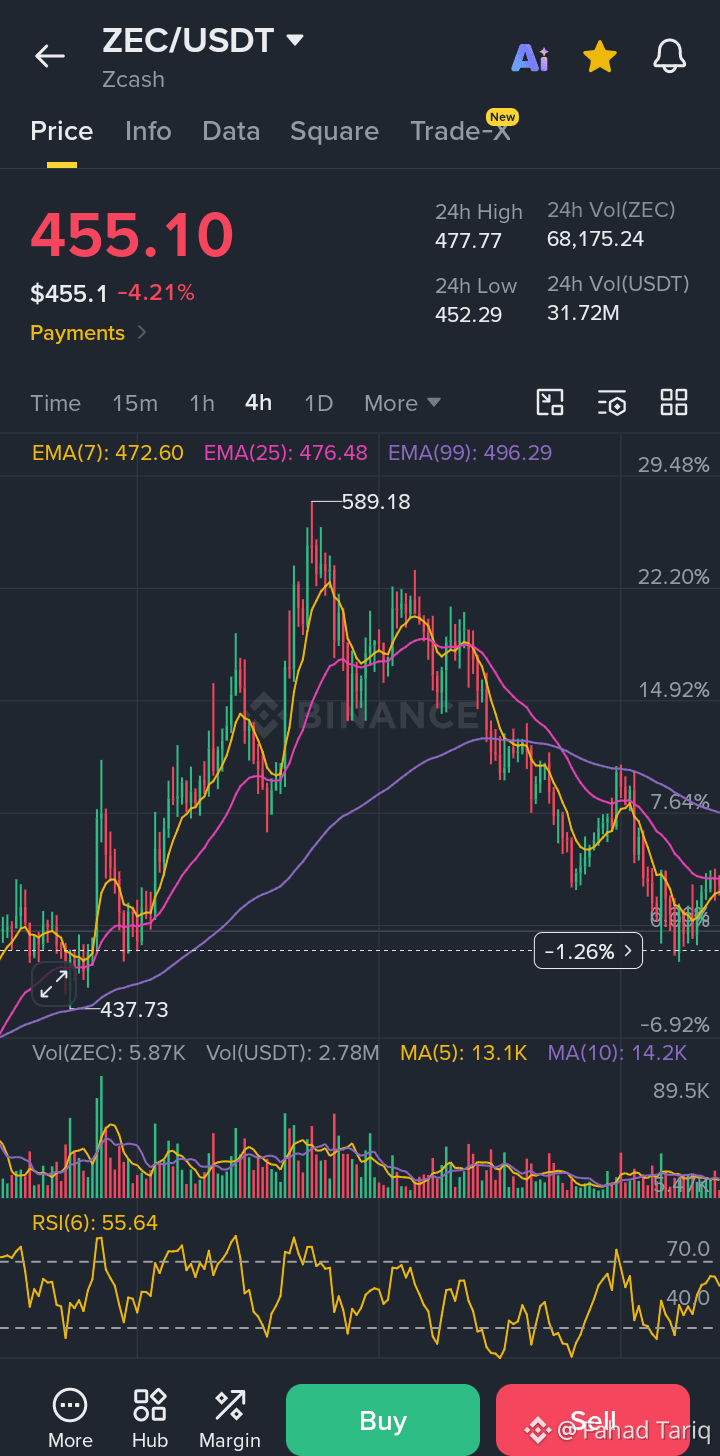Switch to the Data tab
Viewport: 720px width, 1456px height.
coord(231,131)
